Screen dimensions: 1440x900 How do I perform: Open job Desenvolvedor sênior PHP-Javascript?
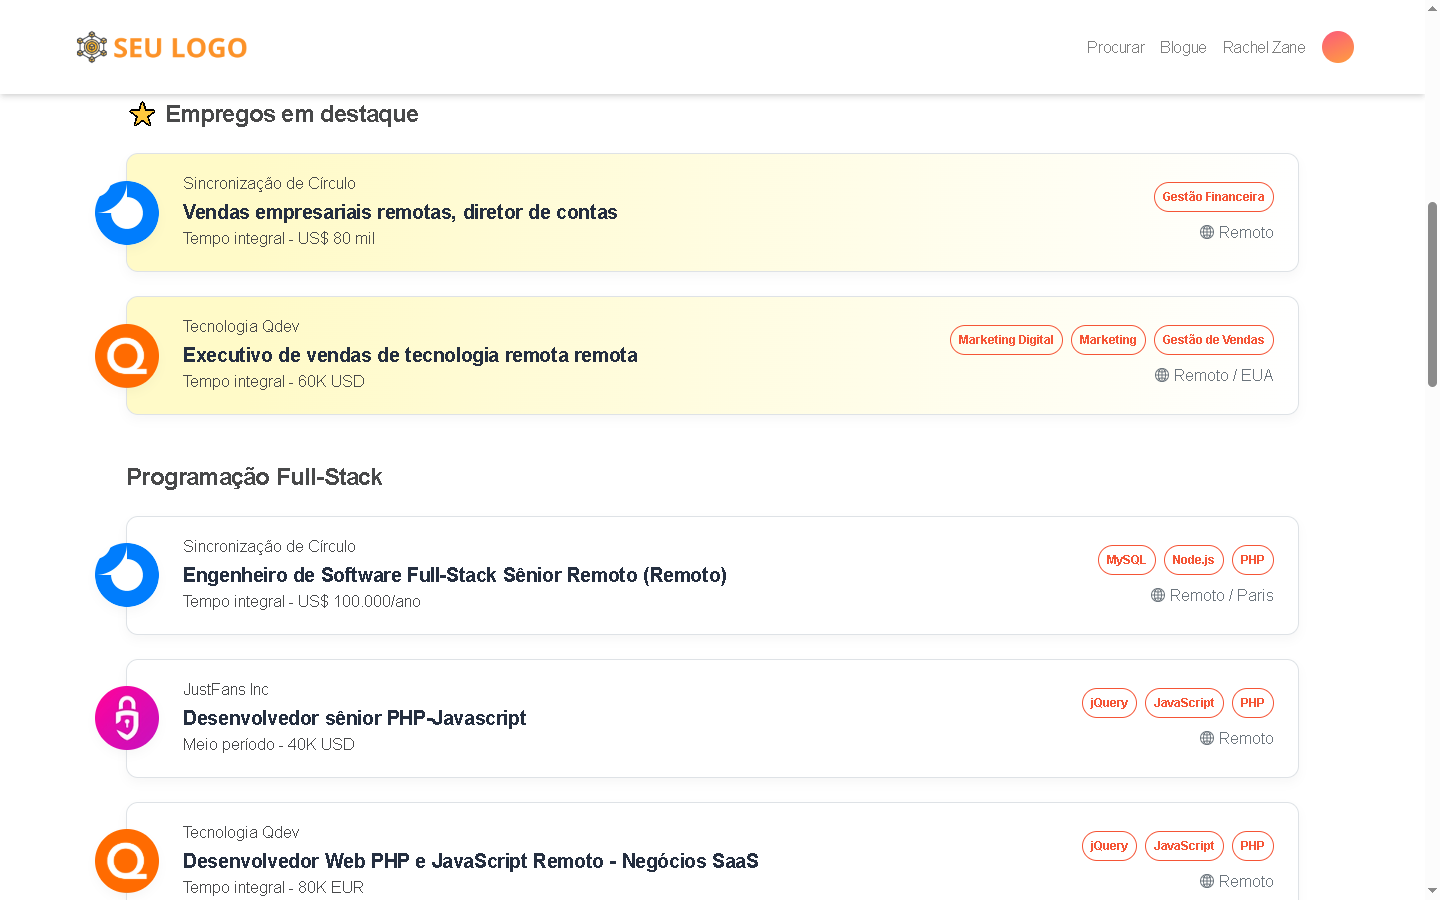[x=354, y=718]
